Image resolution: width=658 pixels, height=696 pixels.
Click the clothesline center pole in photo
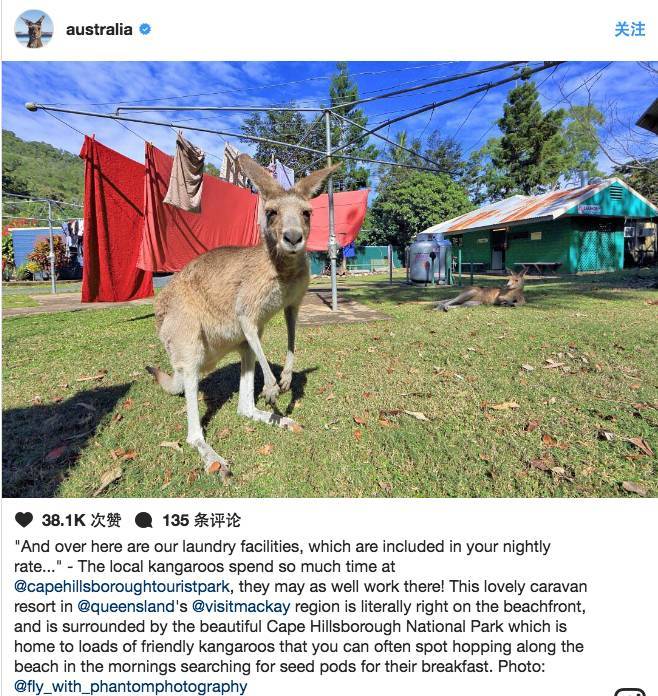[331, 211]
